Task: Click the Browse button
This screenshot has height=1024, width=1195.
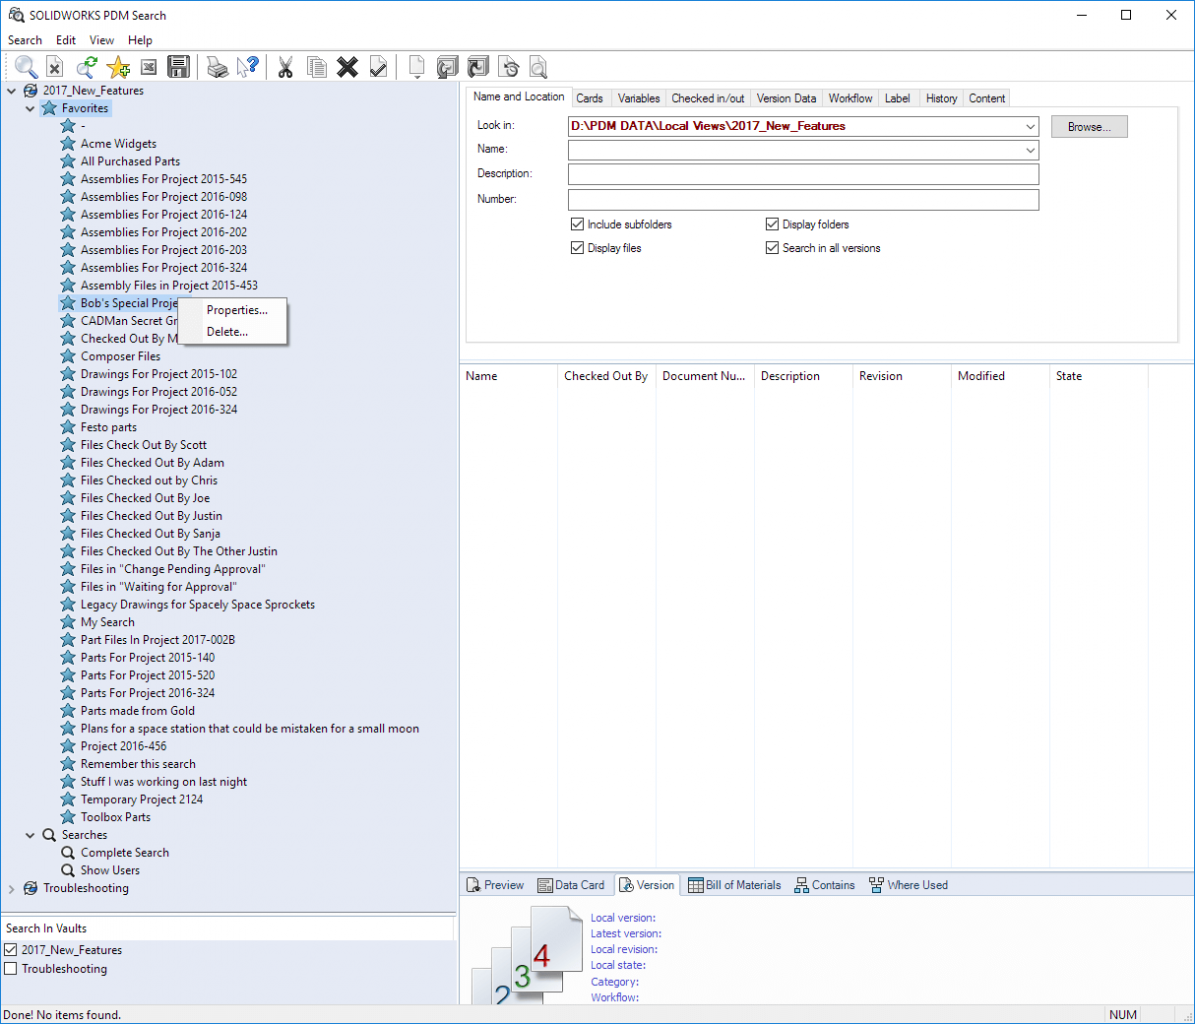Action: 1089,126
